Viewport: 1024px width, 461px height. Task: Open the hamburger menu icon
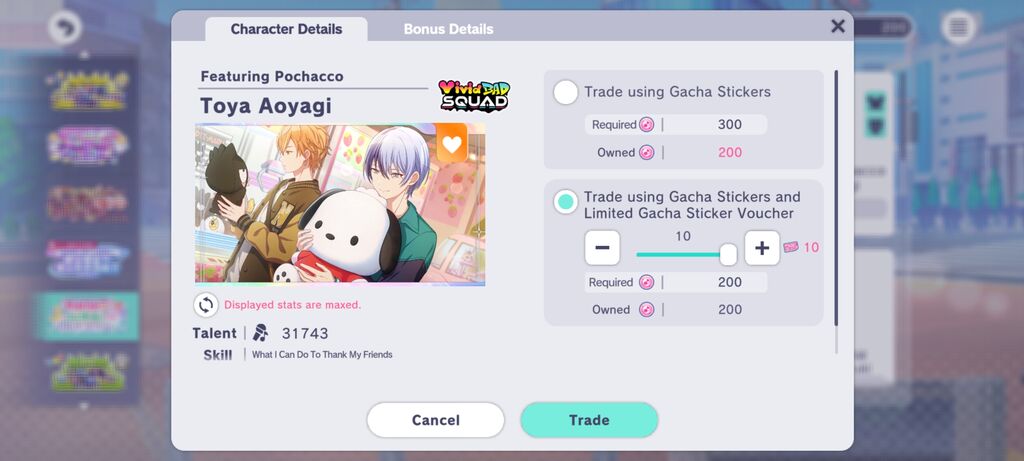click(x=958, y=27)
